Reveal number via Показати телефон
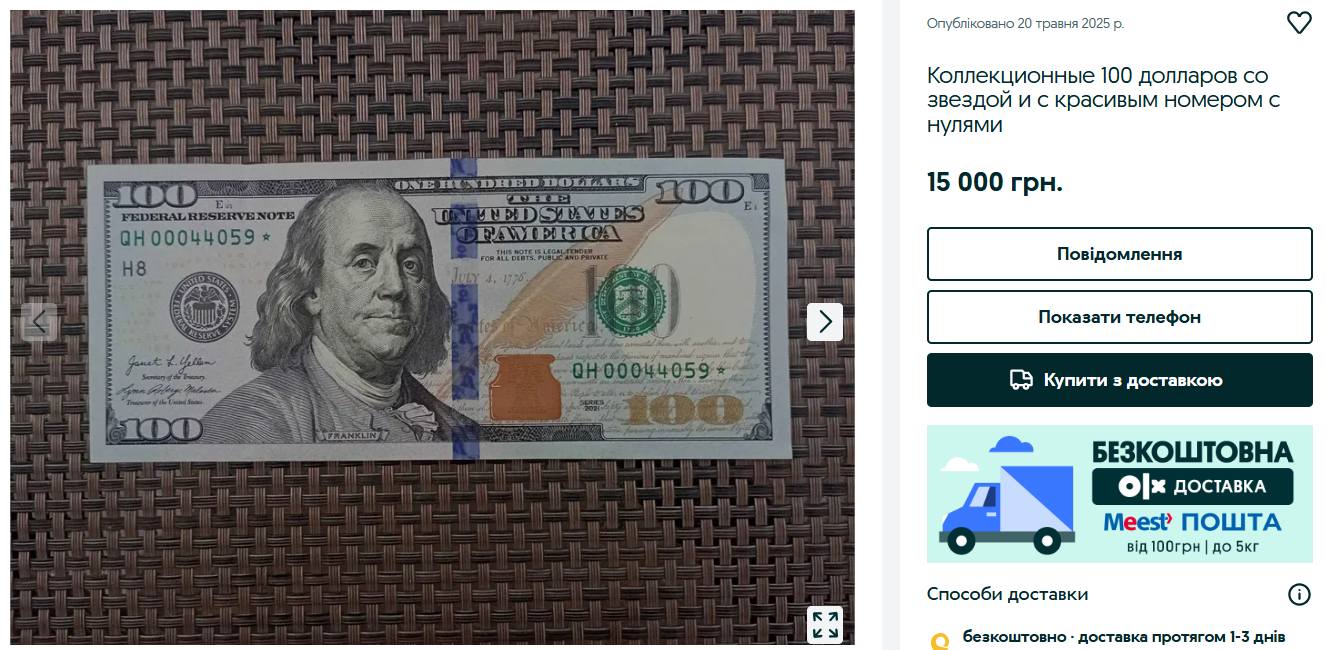This screenshot has height=650, width=1327. point(1120,317)
